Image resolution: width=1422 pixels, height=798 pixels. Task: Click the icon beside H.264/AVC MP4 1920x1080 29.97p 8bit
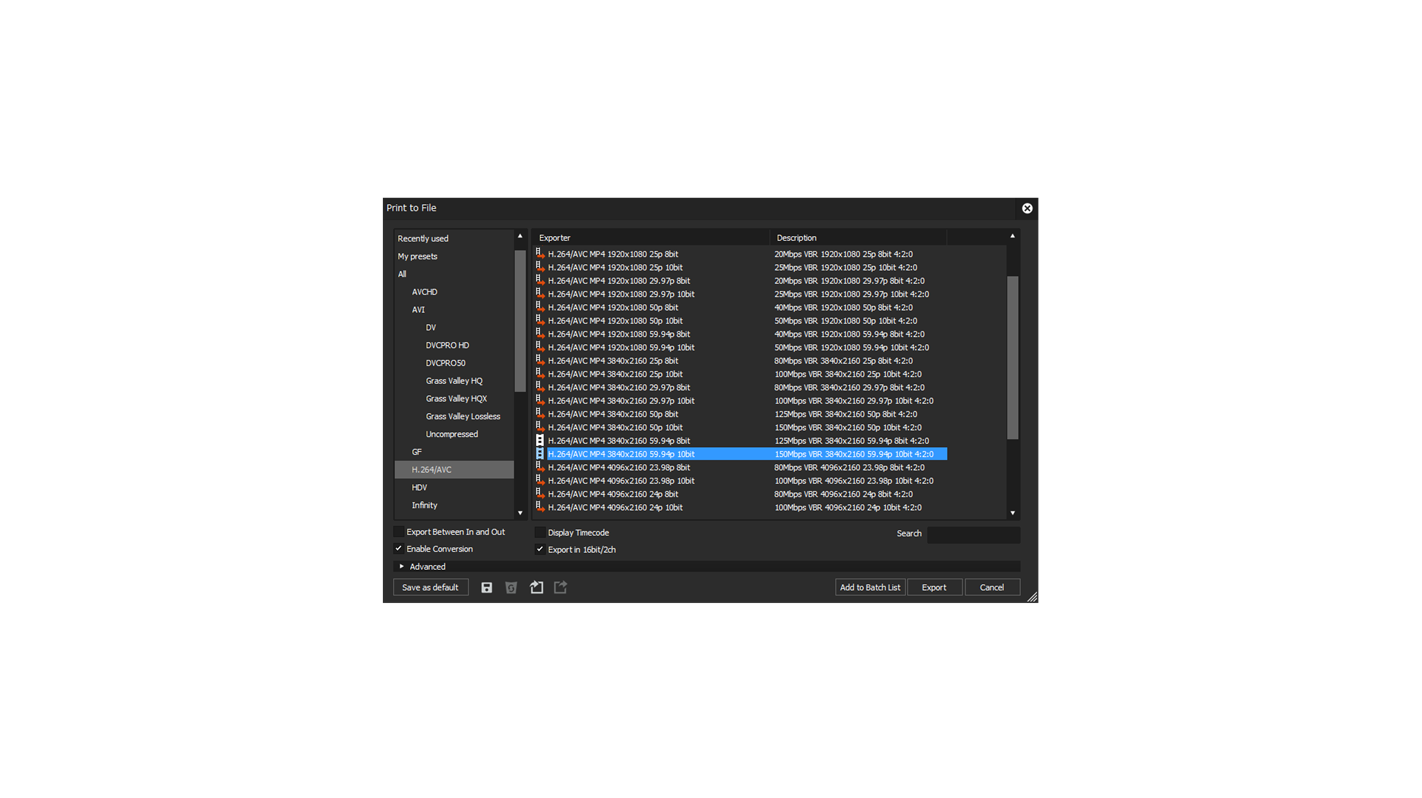click(x=540, y=281)
